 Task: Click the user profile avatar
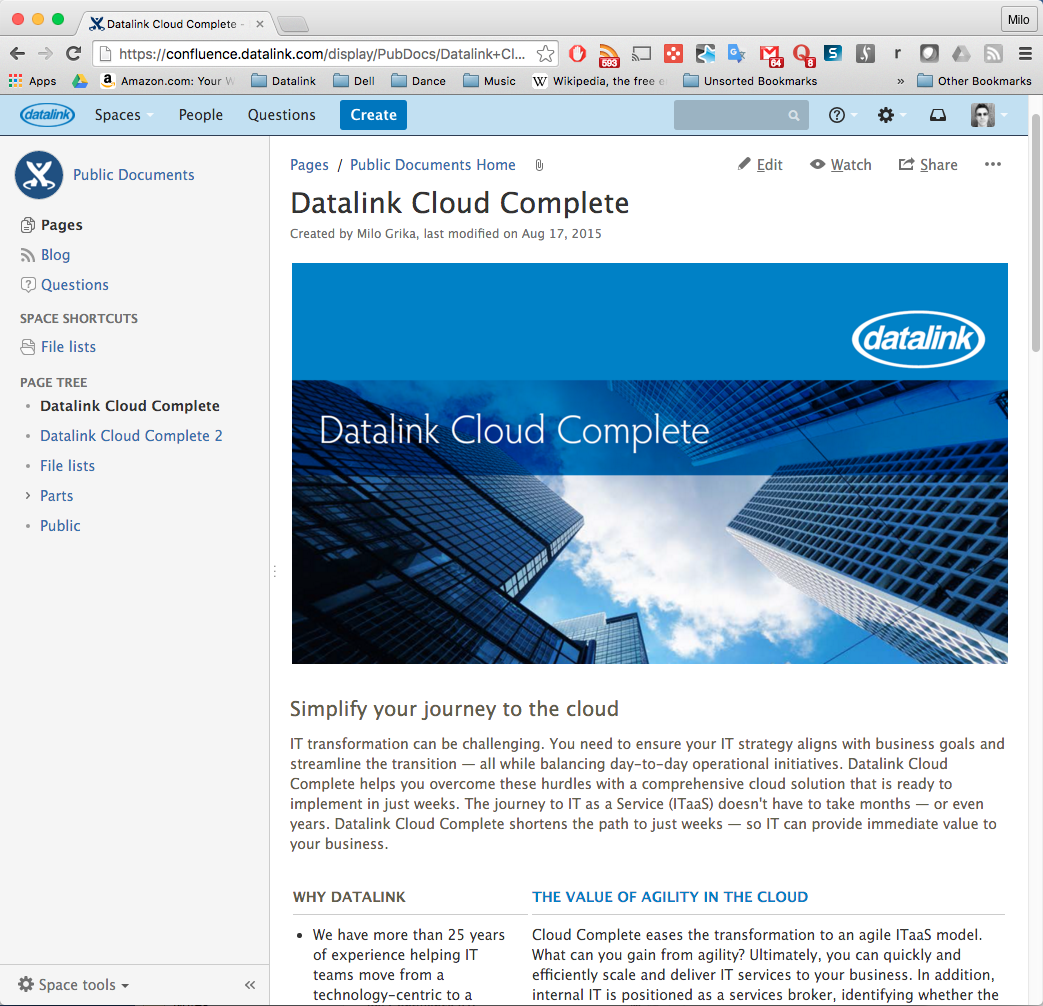click(983, 115)
